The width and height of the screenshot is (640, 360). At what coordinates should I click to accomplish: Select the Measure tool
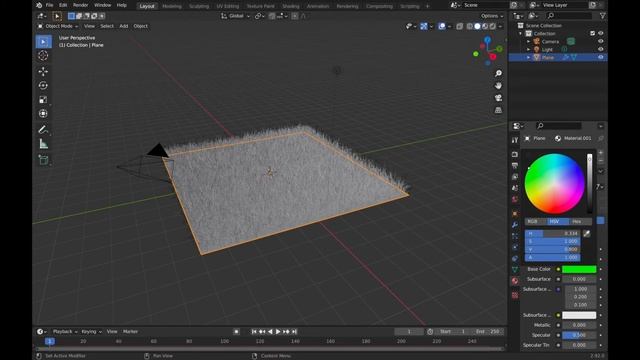pyautogui.click(x=43, y=144)
